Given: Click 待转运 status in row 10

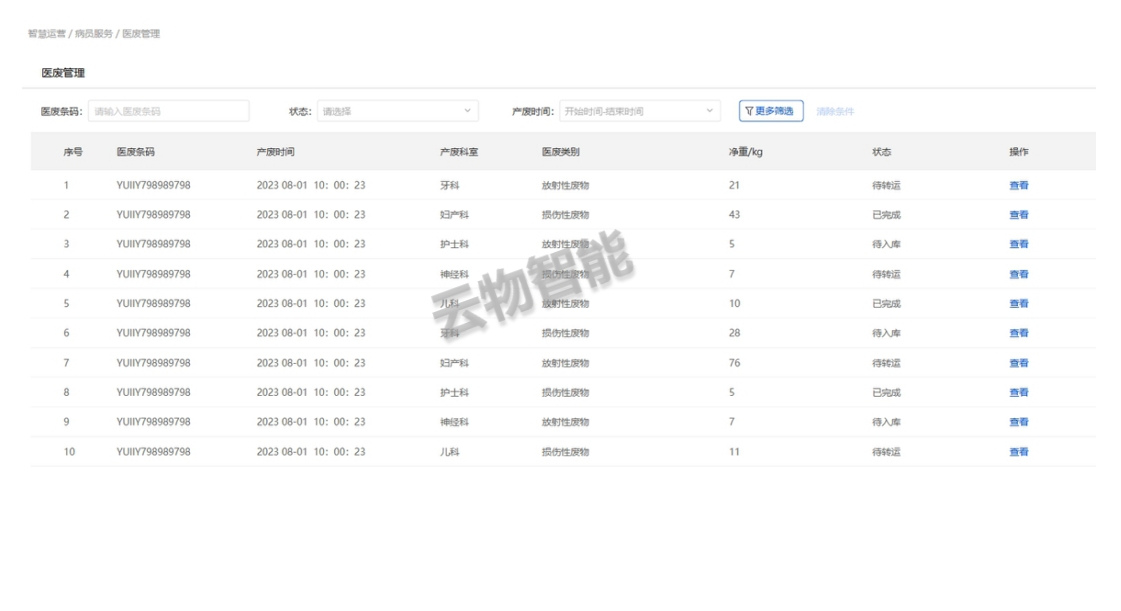Looking at the screenshot, I should pos(887,452).
